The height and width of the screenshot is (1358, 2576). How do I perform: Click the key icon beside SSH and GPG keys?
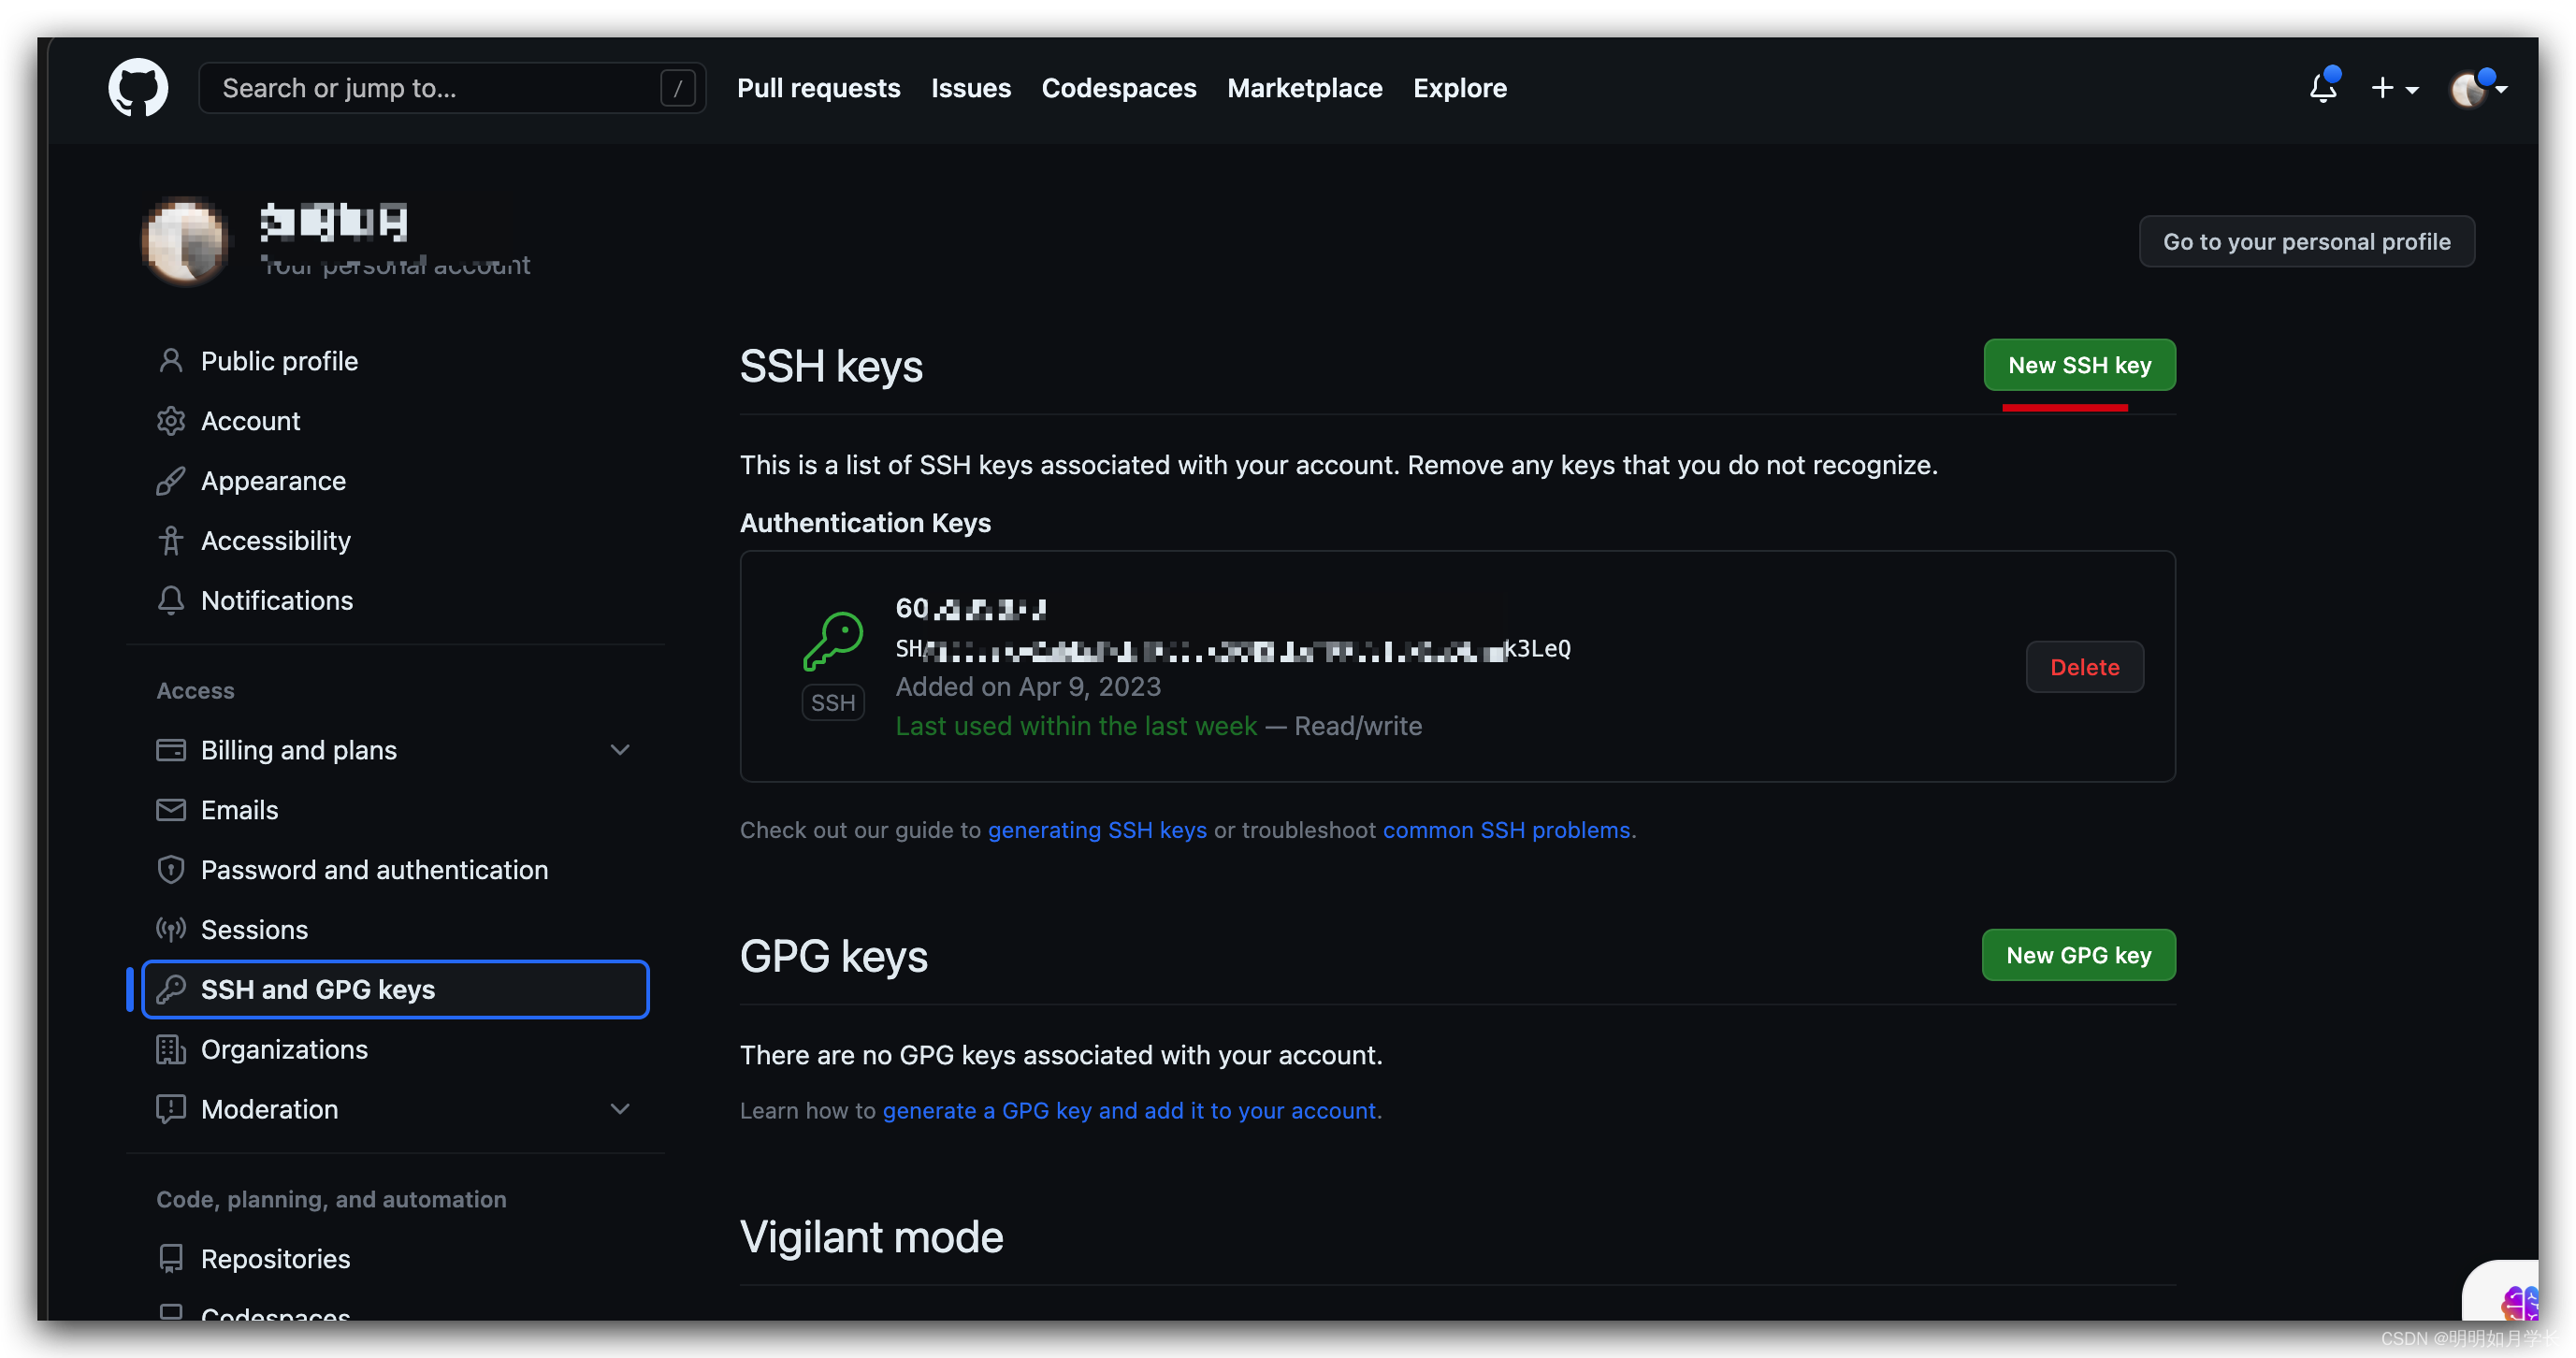coord(171,989)
